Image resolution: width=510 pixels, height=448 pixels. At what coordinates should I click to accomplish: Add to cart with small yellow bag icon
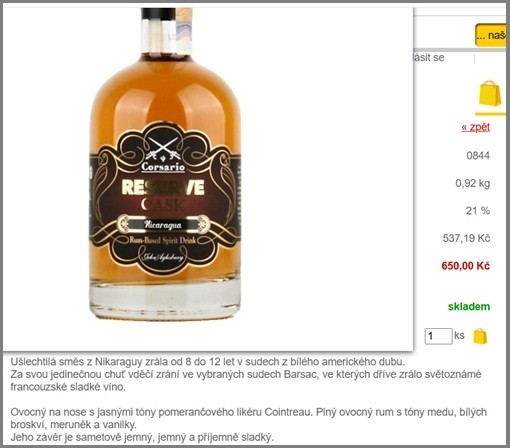pos(480,336)
